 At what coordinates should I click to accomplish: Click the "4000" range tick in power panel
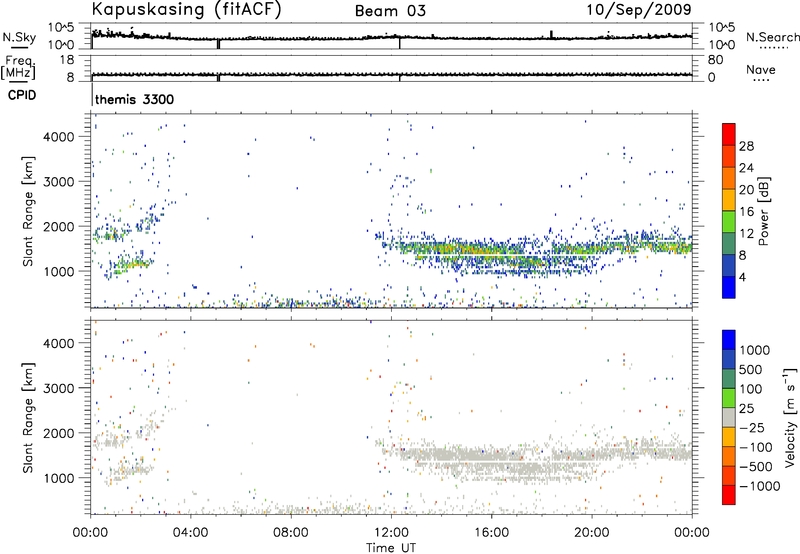(x=59, y=137)
